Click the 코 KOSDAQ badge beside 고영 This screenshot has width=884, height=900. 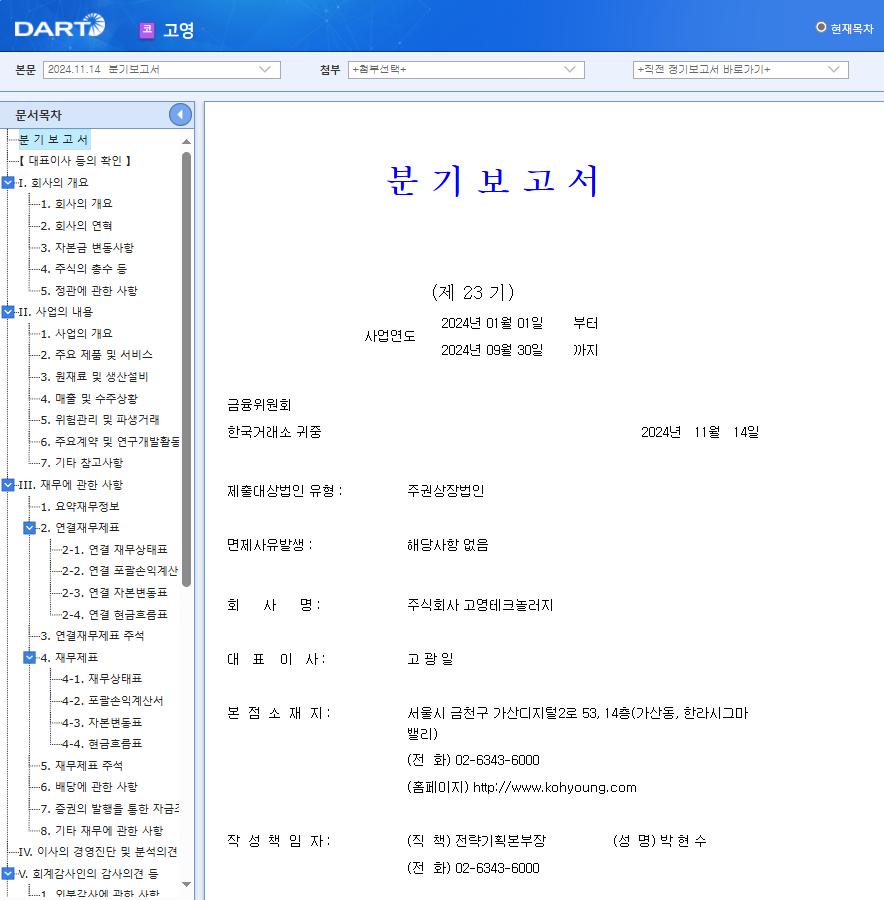[x=143, y=29]
